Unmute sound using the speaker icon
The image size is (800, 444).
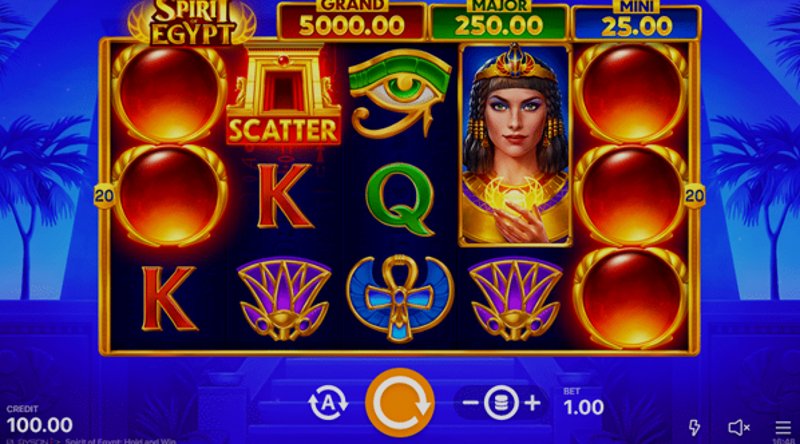[738, 428]
